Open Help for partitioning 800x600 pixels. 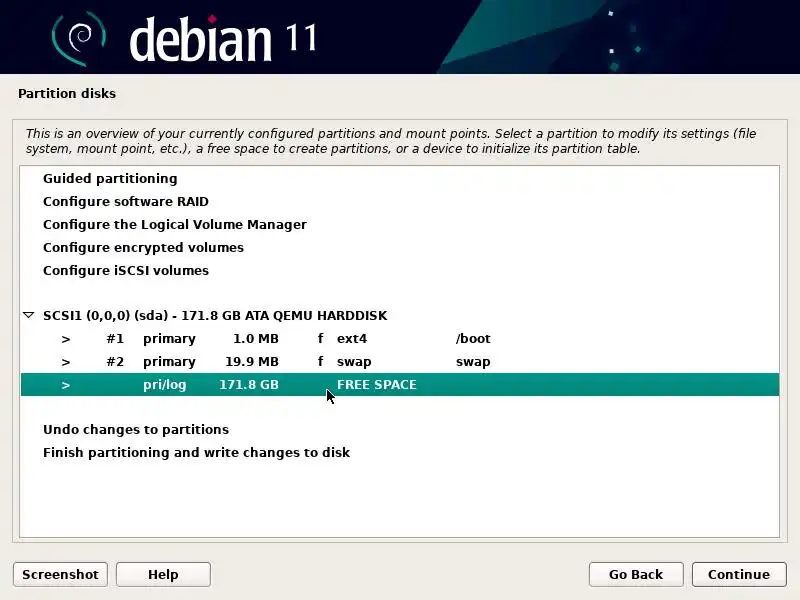(163, 574)
